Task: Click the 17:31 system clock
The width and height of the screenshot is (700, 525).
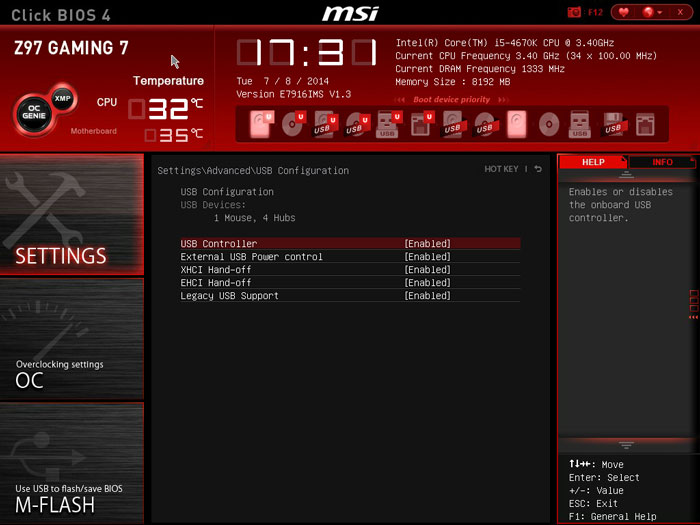Action: tap(307, 53)
